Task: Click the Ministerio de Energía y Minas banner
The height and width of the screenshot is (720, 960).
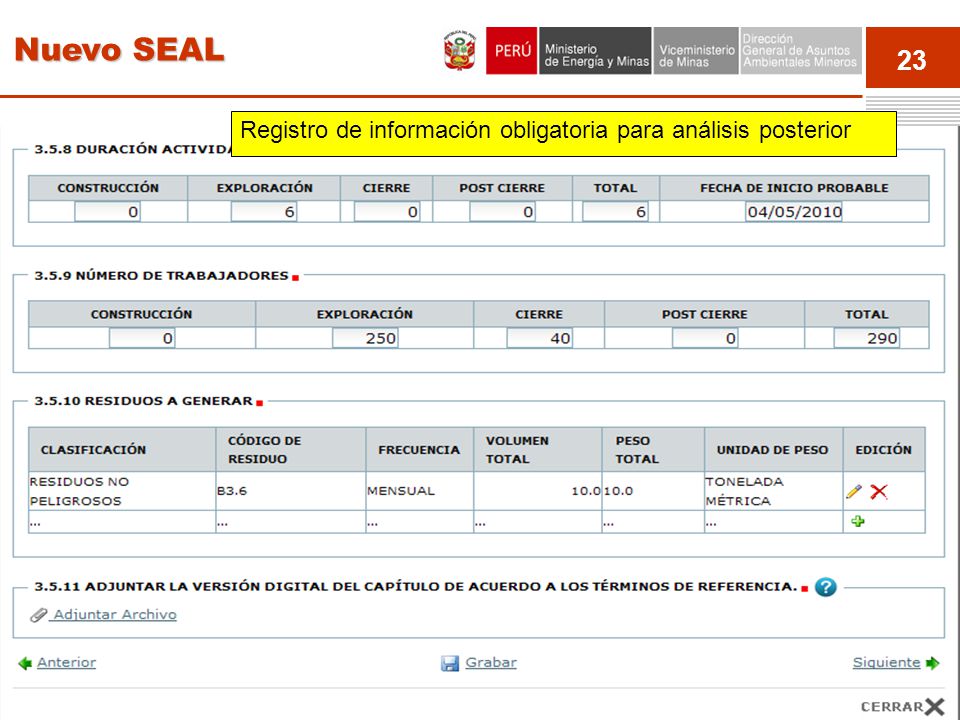Action: tap(595, 51)
